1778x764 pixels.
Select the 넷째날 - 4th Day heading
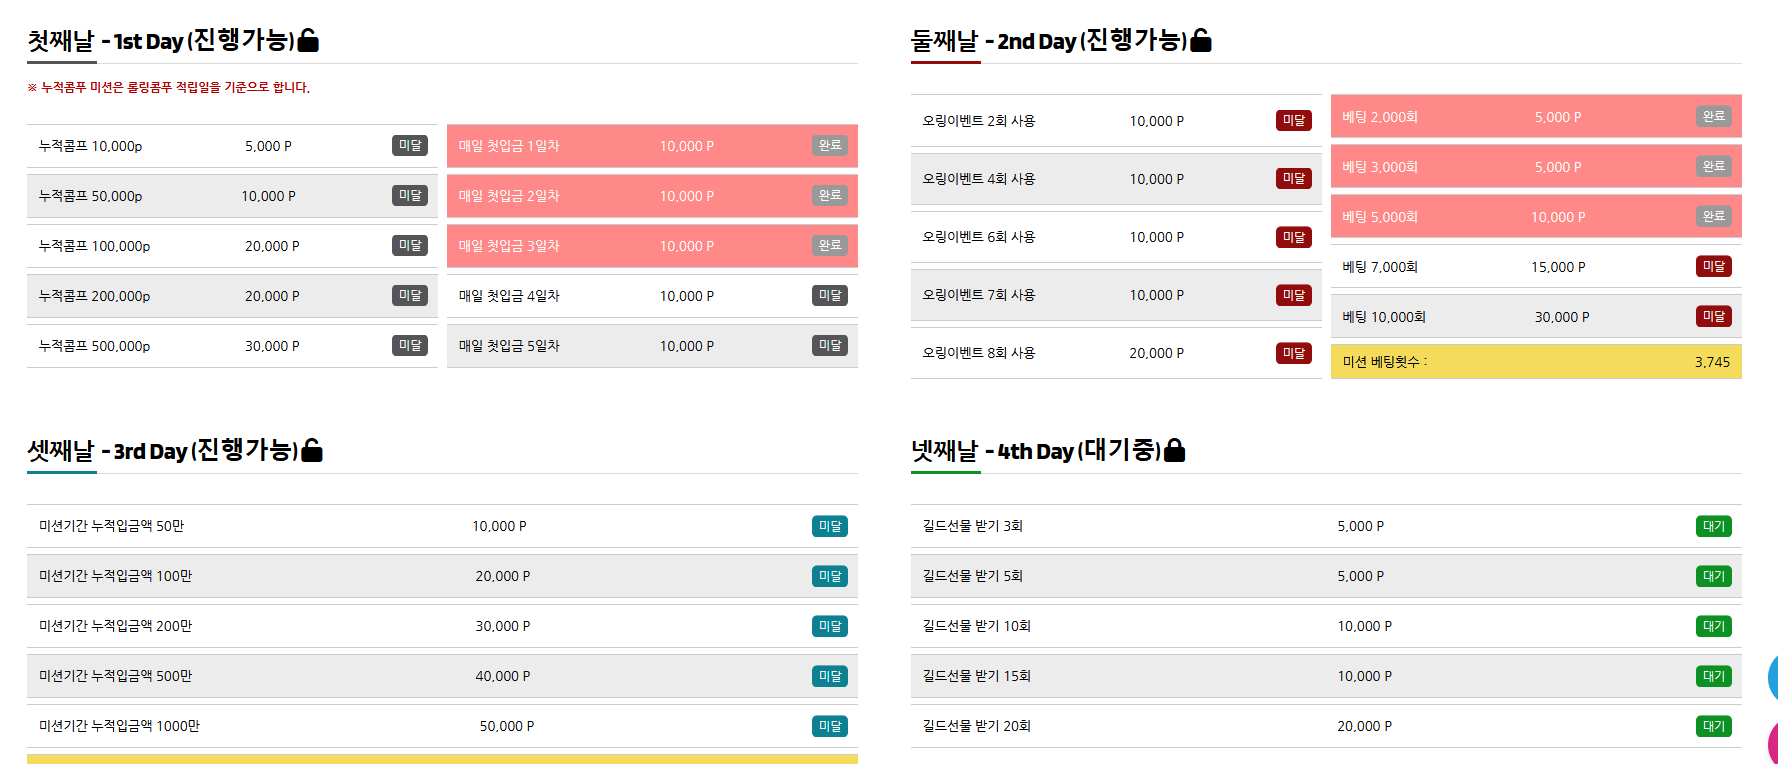click(x=1035, y=451)
